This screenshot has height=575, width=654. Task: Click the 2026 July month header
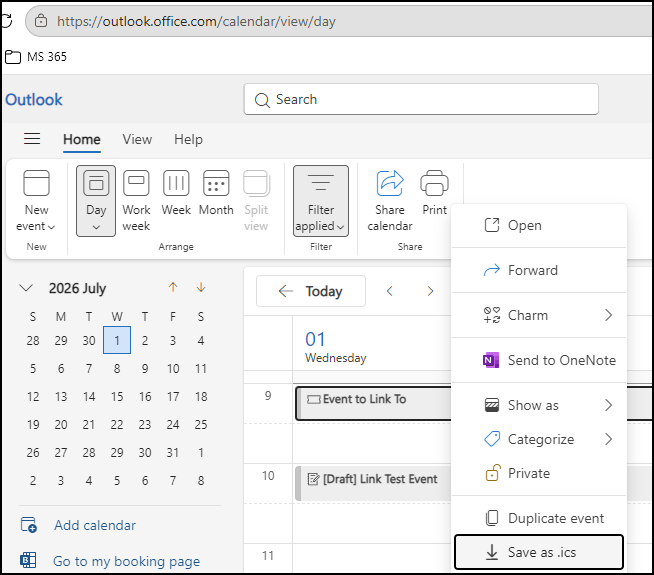coord(77,288)
